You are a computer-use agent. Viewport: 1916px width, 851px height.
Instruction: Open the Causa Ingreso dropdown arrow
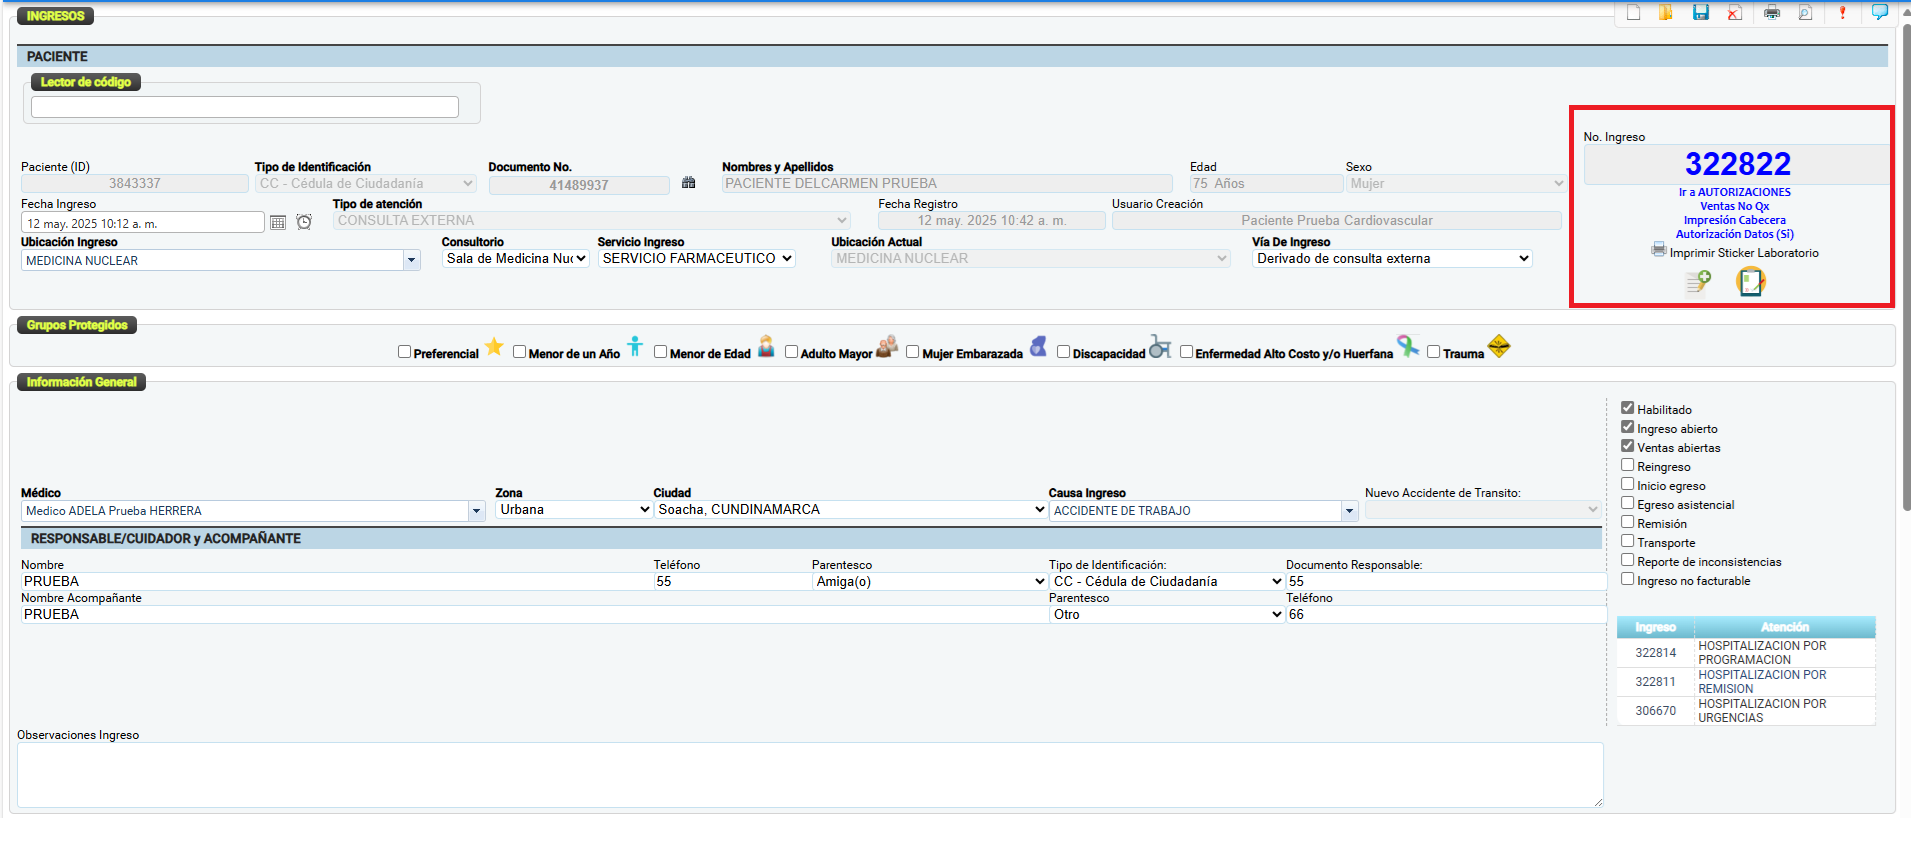click(1349, 511)
